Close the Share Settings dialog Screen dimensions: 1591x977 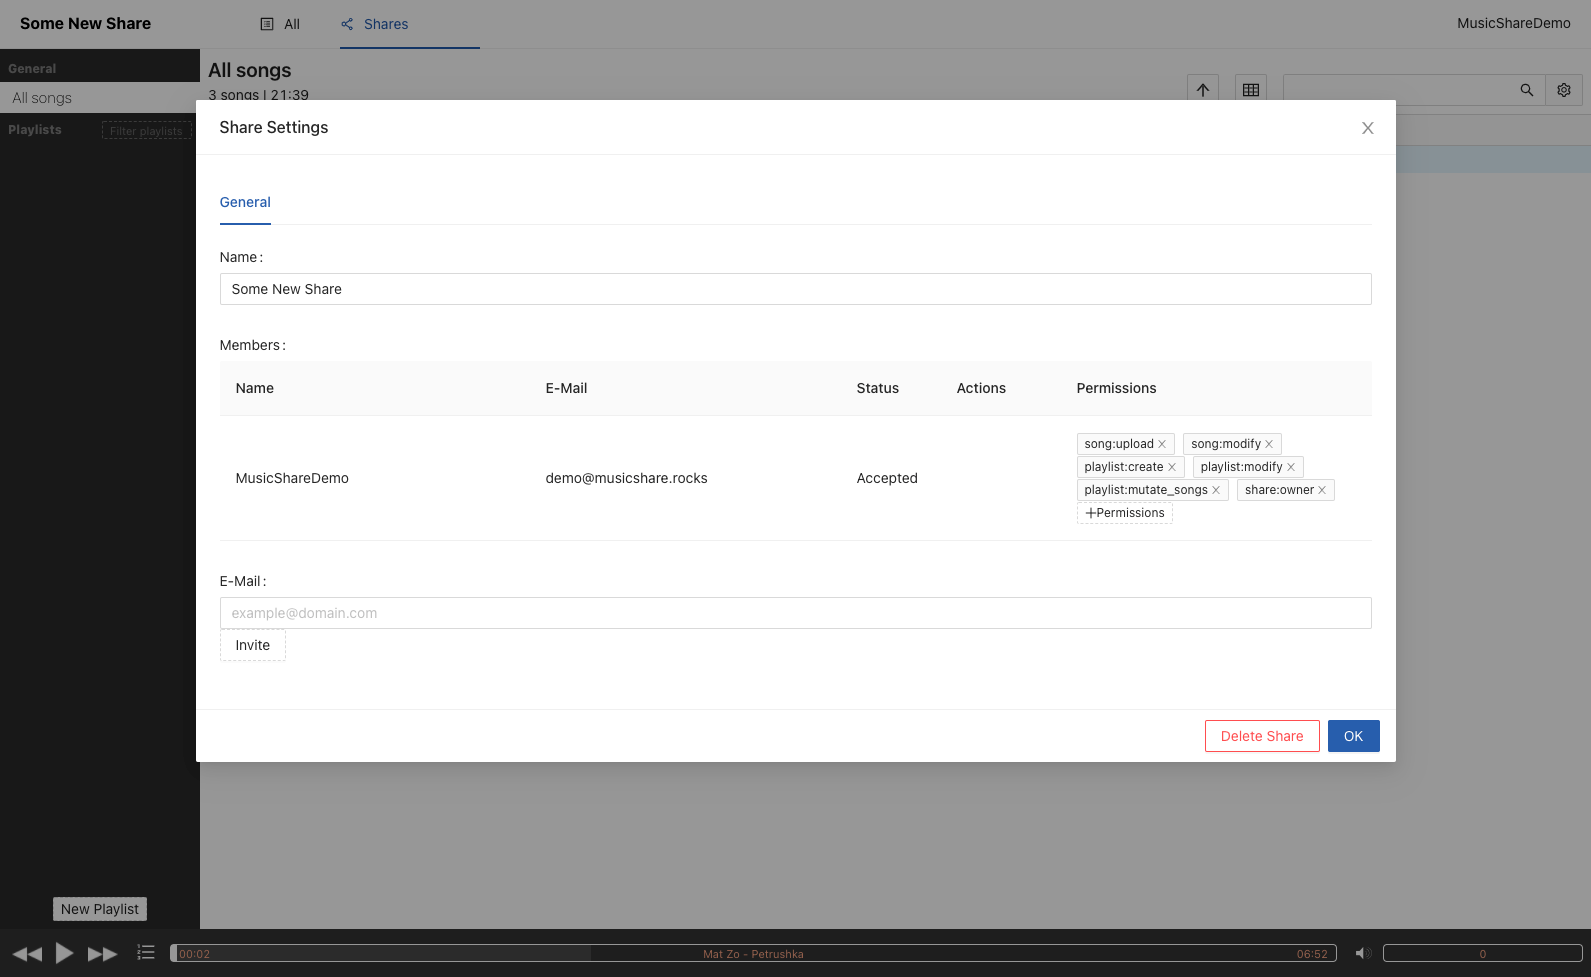coord(1367,128)
